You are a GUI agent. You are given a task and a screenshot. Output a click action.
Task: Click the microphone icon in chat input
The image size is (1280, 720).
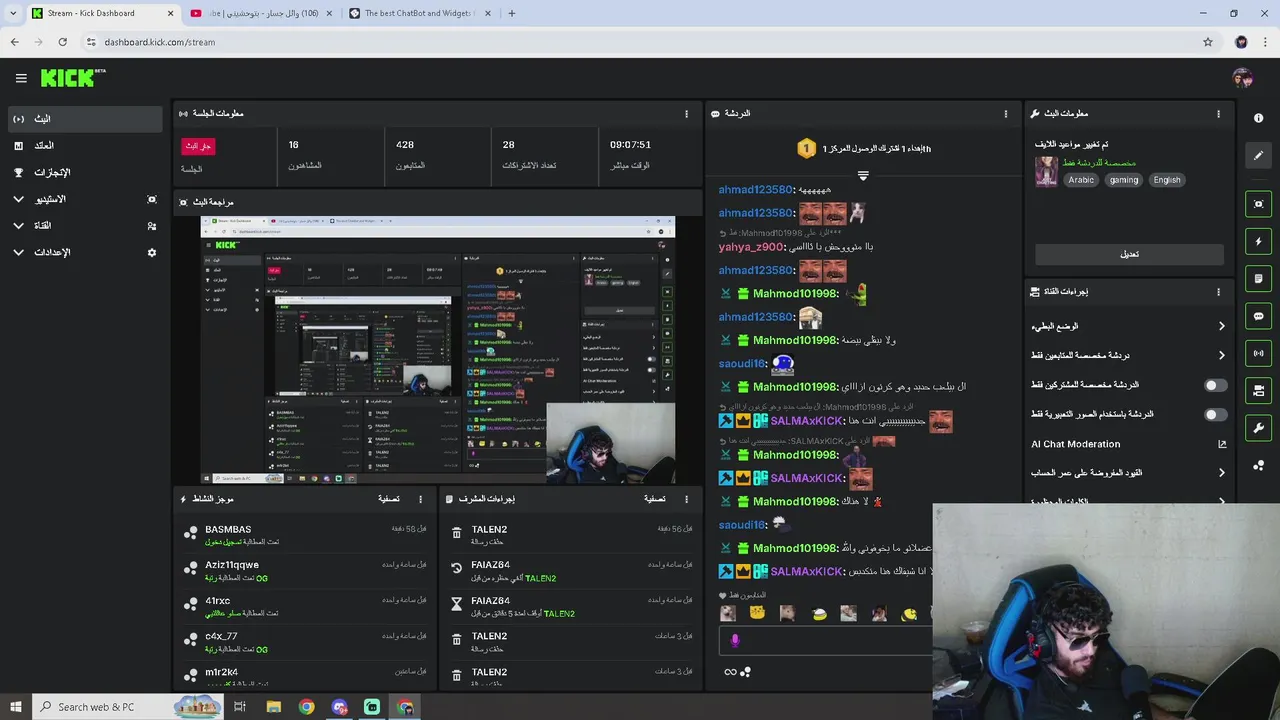735,640
